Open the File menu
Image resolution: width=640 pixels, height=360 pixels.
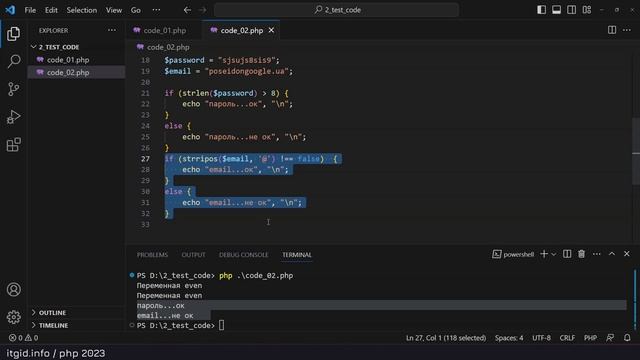(30, 10)
